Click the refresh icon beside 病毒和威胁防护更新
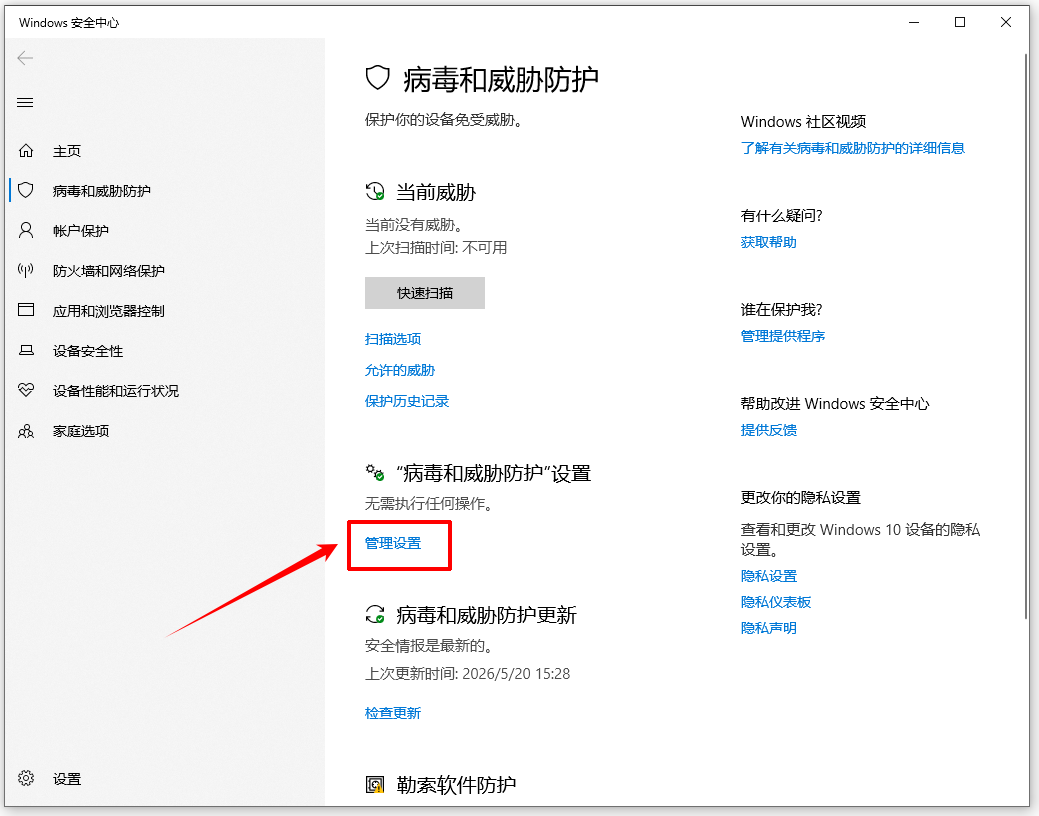The height and width of the screenshot is (816, 1039). click(375, 614)
